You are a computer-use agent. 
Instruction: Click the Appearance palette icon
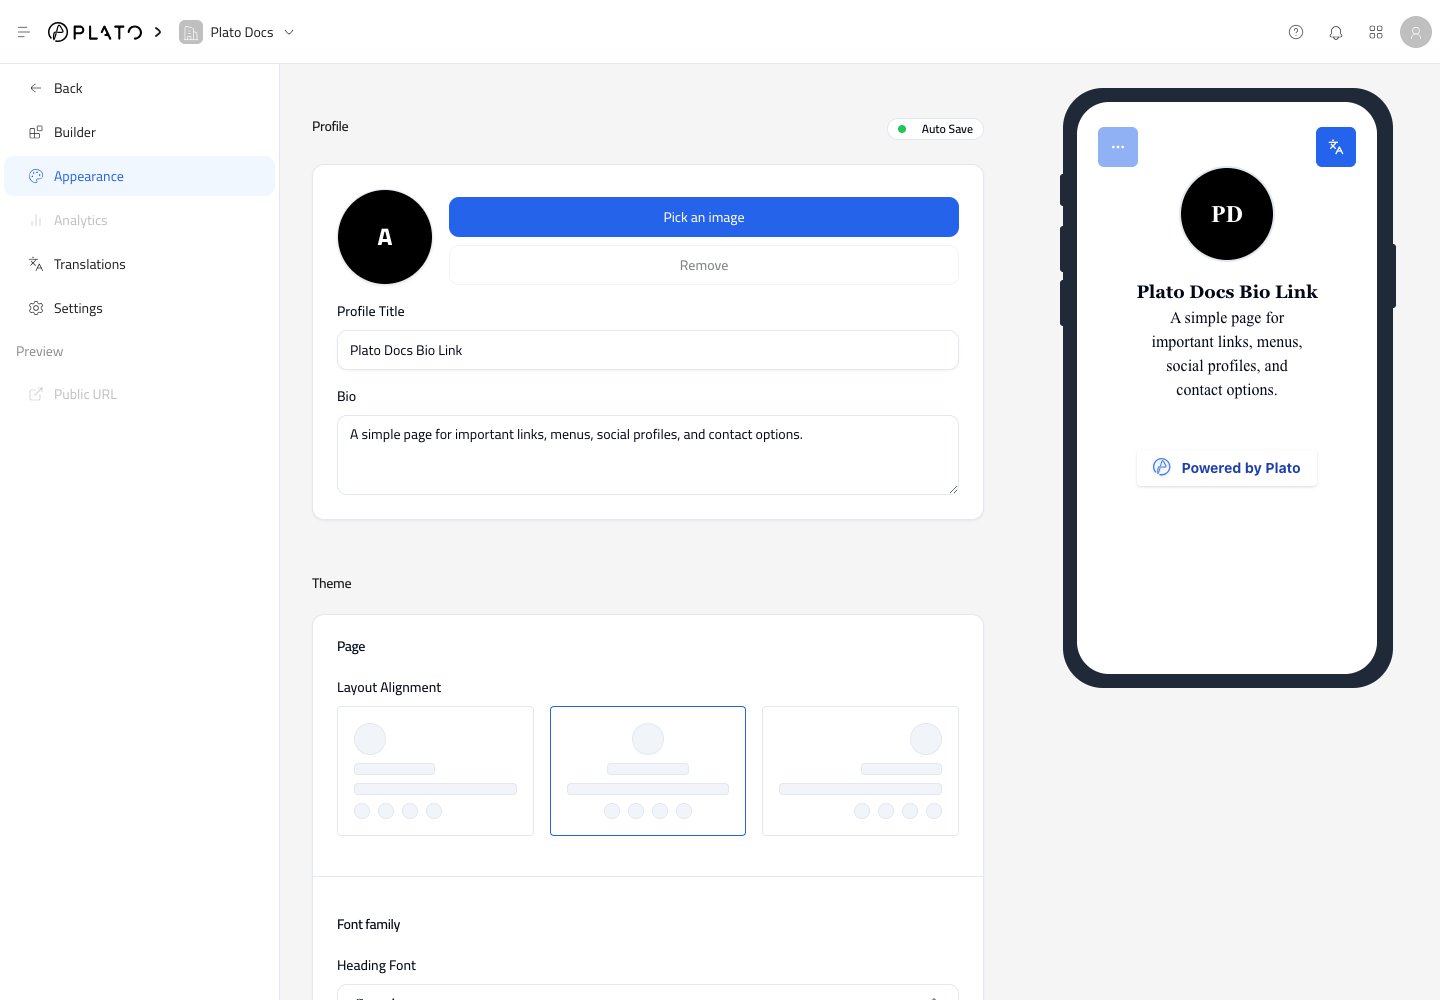pyautogui.click(x=36, y=176)
